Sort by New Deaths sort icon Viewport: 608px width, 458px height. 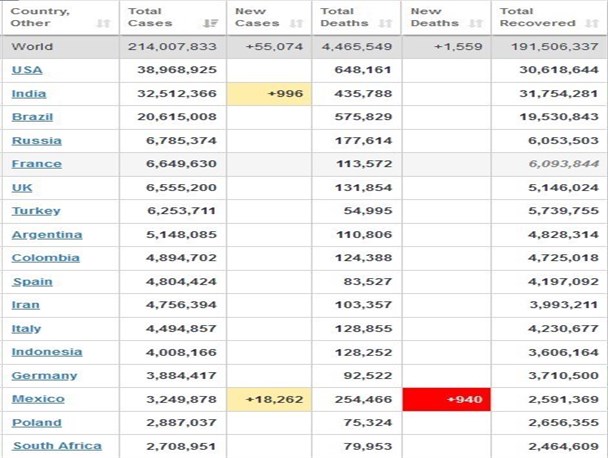pos(475,24)
